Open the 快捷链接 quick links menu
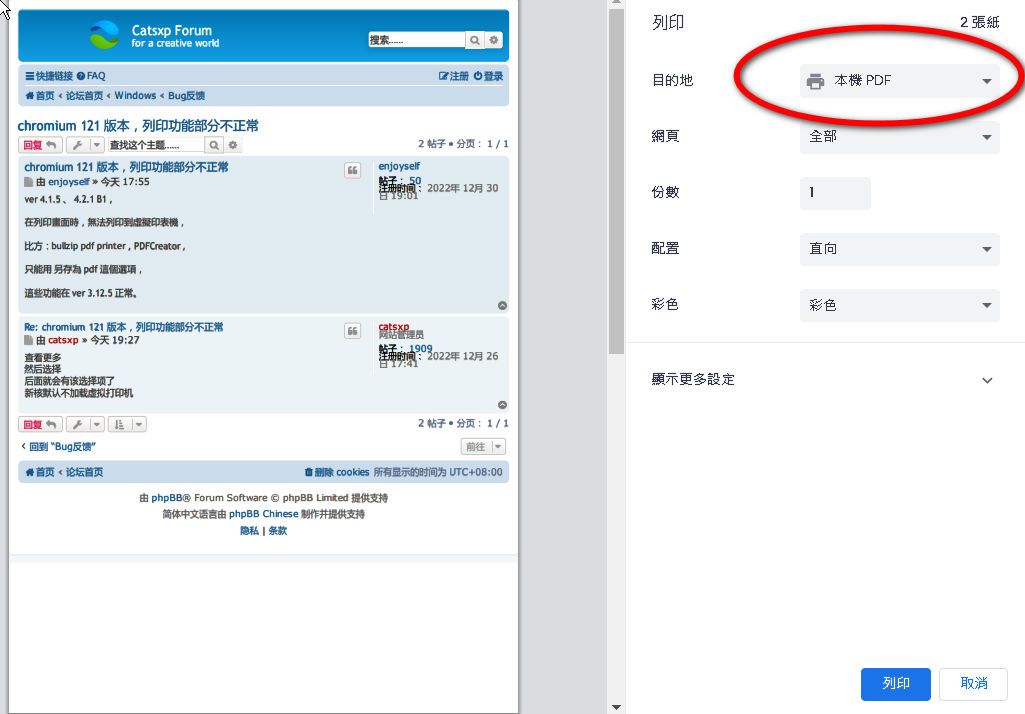 point(49,76)
